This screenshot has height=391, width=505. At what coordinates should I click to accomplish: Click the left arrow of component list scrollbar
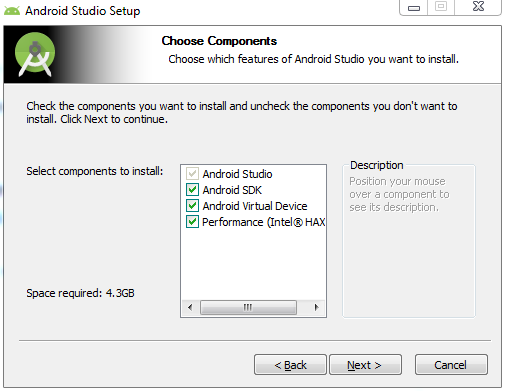point(190,307)
